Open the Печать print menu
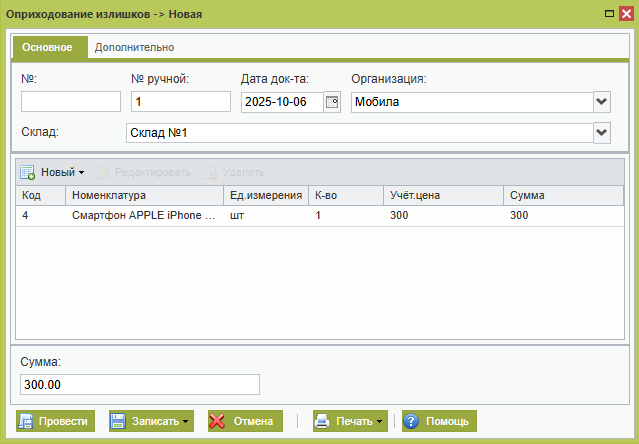The width and height of the screenshot is (639, 444). 350,421
